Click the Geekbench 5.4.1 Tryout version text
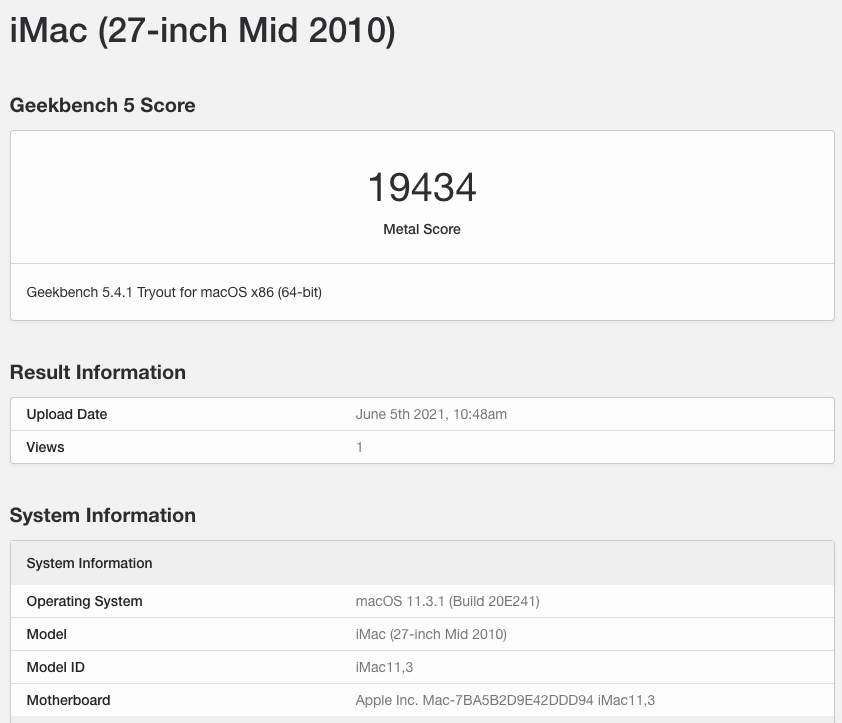Viewport: 842px width, 723px height. click(174, 292)
